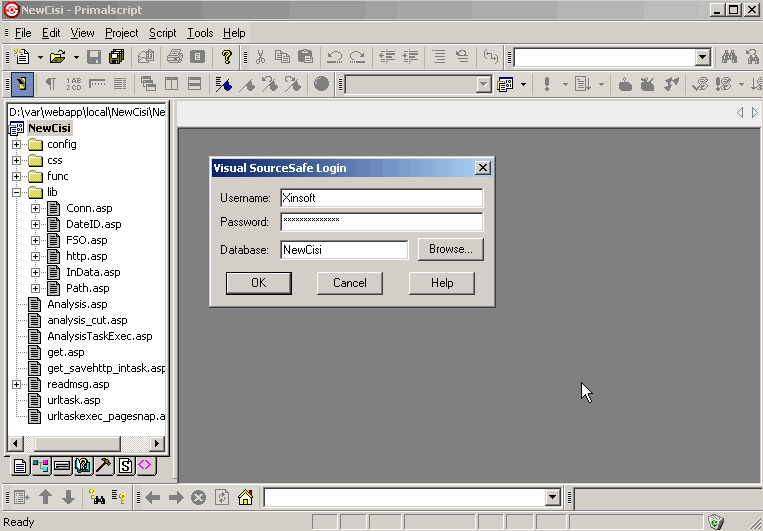This screenshot has height=531, width=763.
Task: Click the tree scrollbar right arrow
Action: point(156,443)
